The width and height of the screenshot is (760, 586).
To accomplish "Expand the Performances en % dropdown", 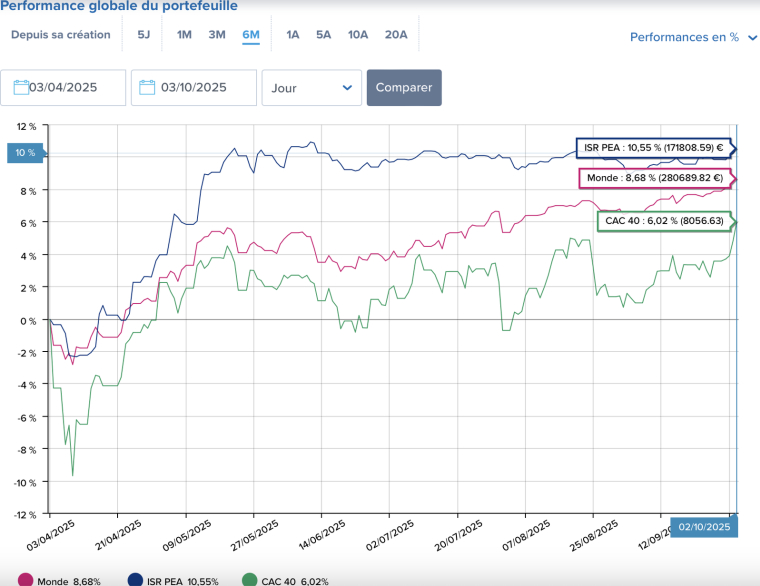I will pyautogui.click(x=693, y=37).
